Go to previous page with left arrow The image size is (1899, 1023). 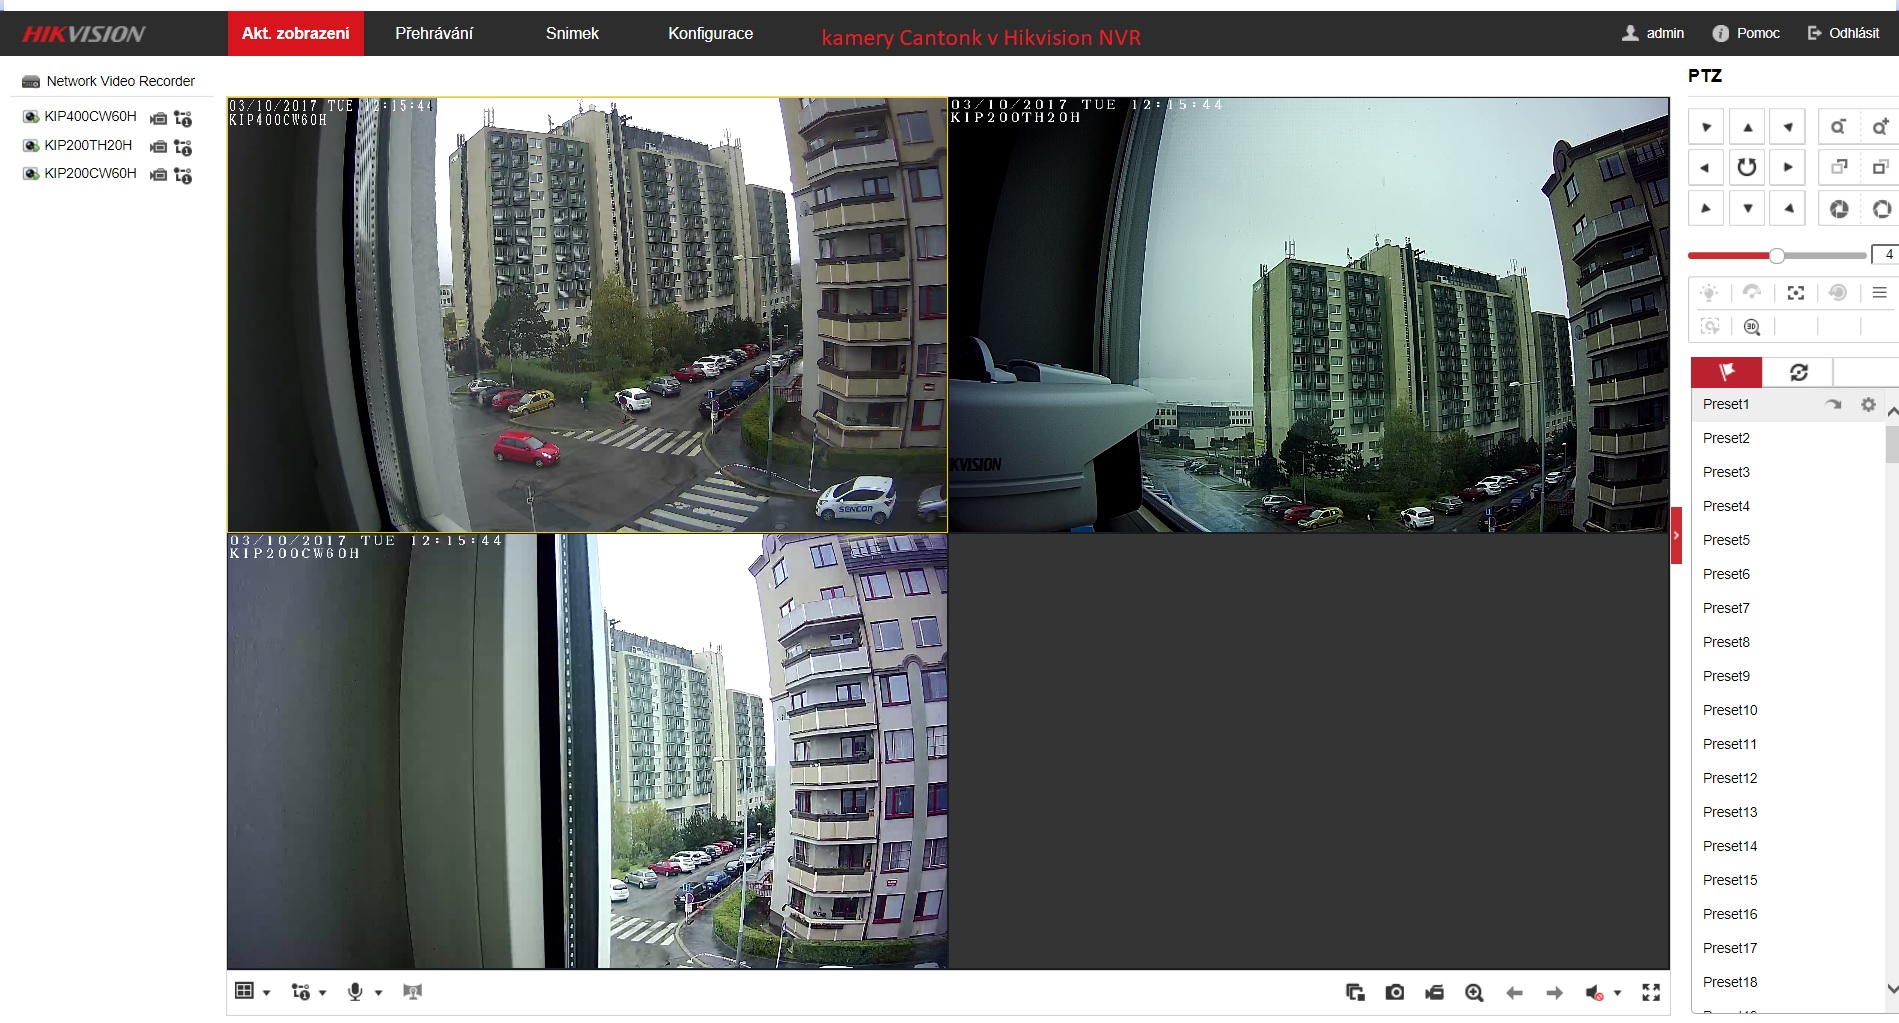click(x=1514, y=993)
